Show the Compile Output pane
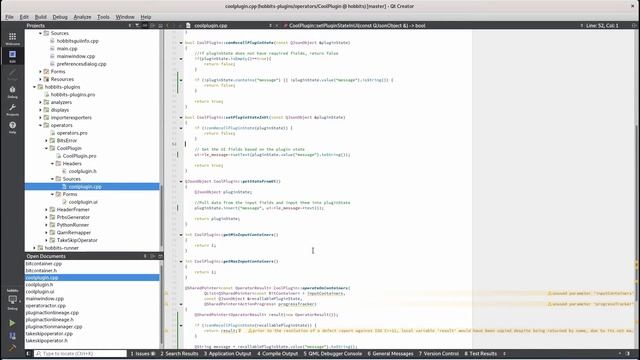The width and height of the screenshot is (640, 360). click(278, 353)
